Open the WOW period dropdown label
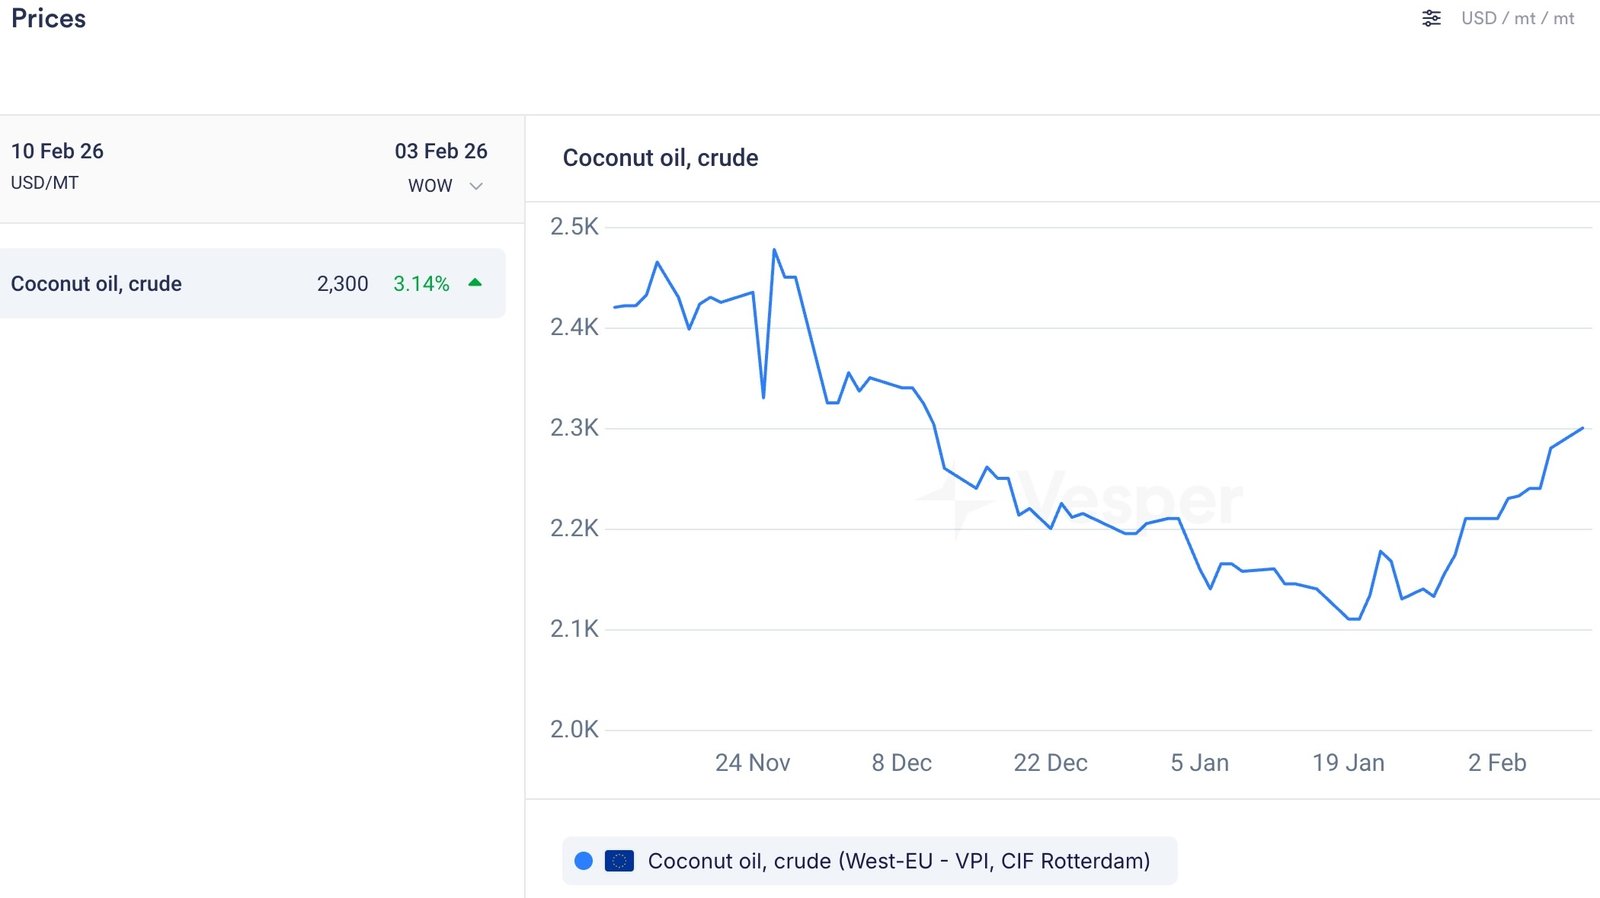Screen dimensions: 1600x898 click(430, 186)
